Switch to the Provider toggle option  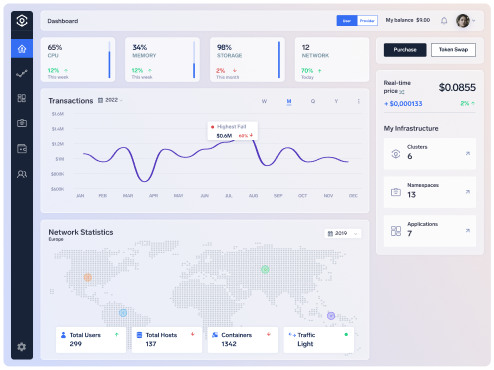pos(367,21)
